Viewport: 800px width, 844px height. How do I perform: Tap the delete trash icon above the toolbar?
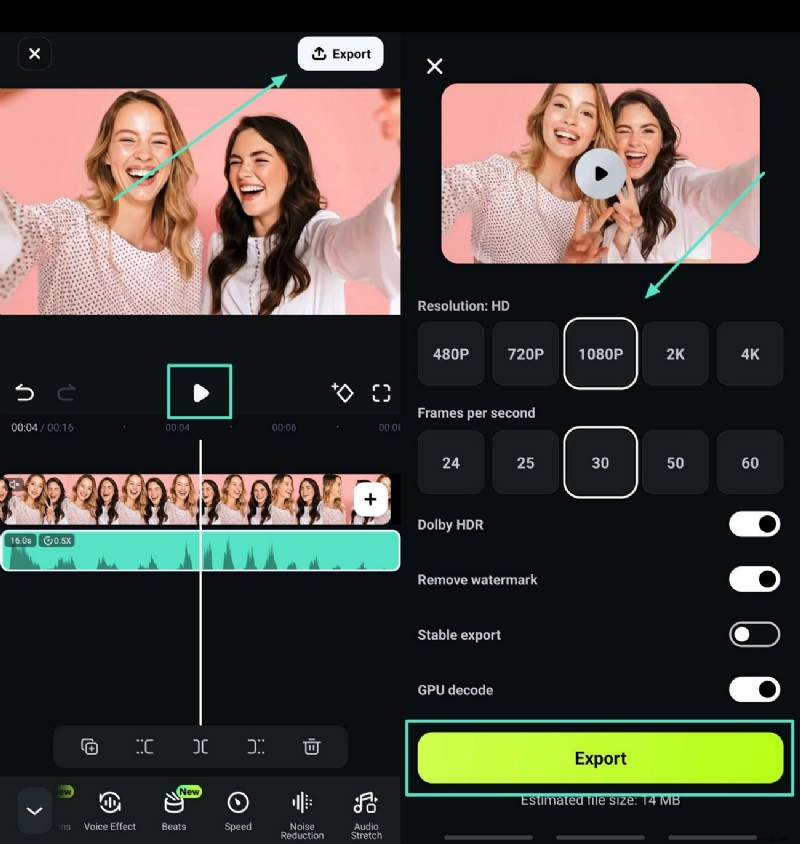point(312,747)
